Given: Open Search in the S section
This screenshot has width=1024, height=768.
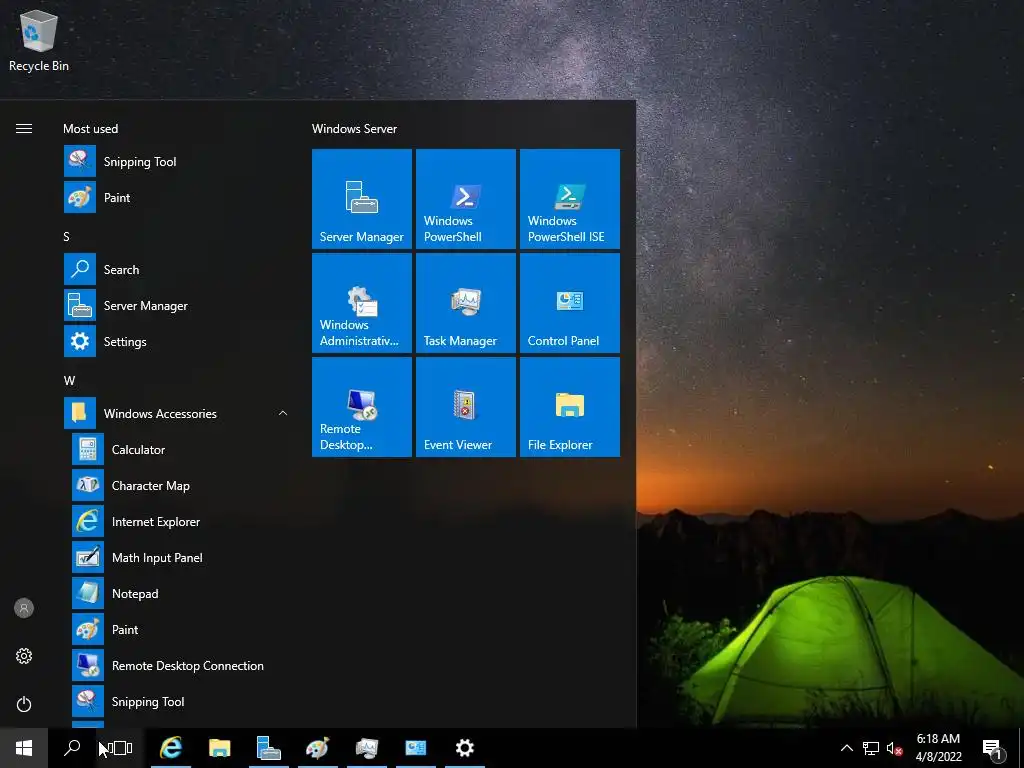Looking at the screenshot, I should (176, 269).
